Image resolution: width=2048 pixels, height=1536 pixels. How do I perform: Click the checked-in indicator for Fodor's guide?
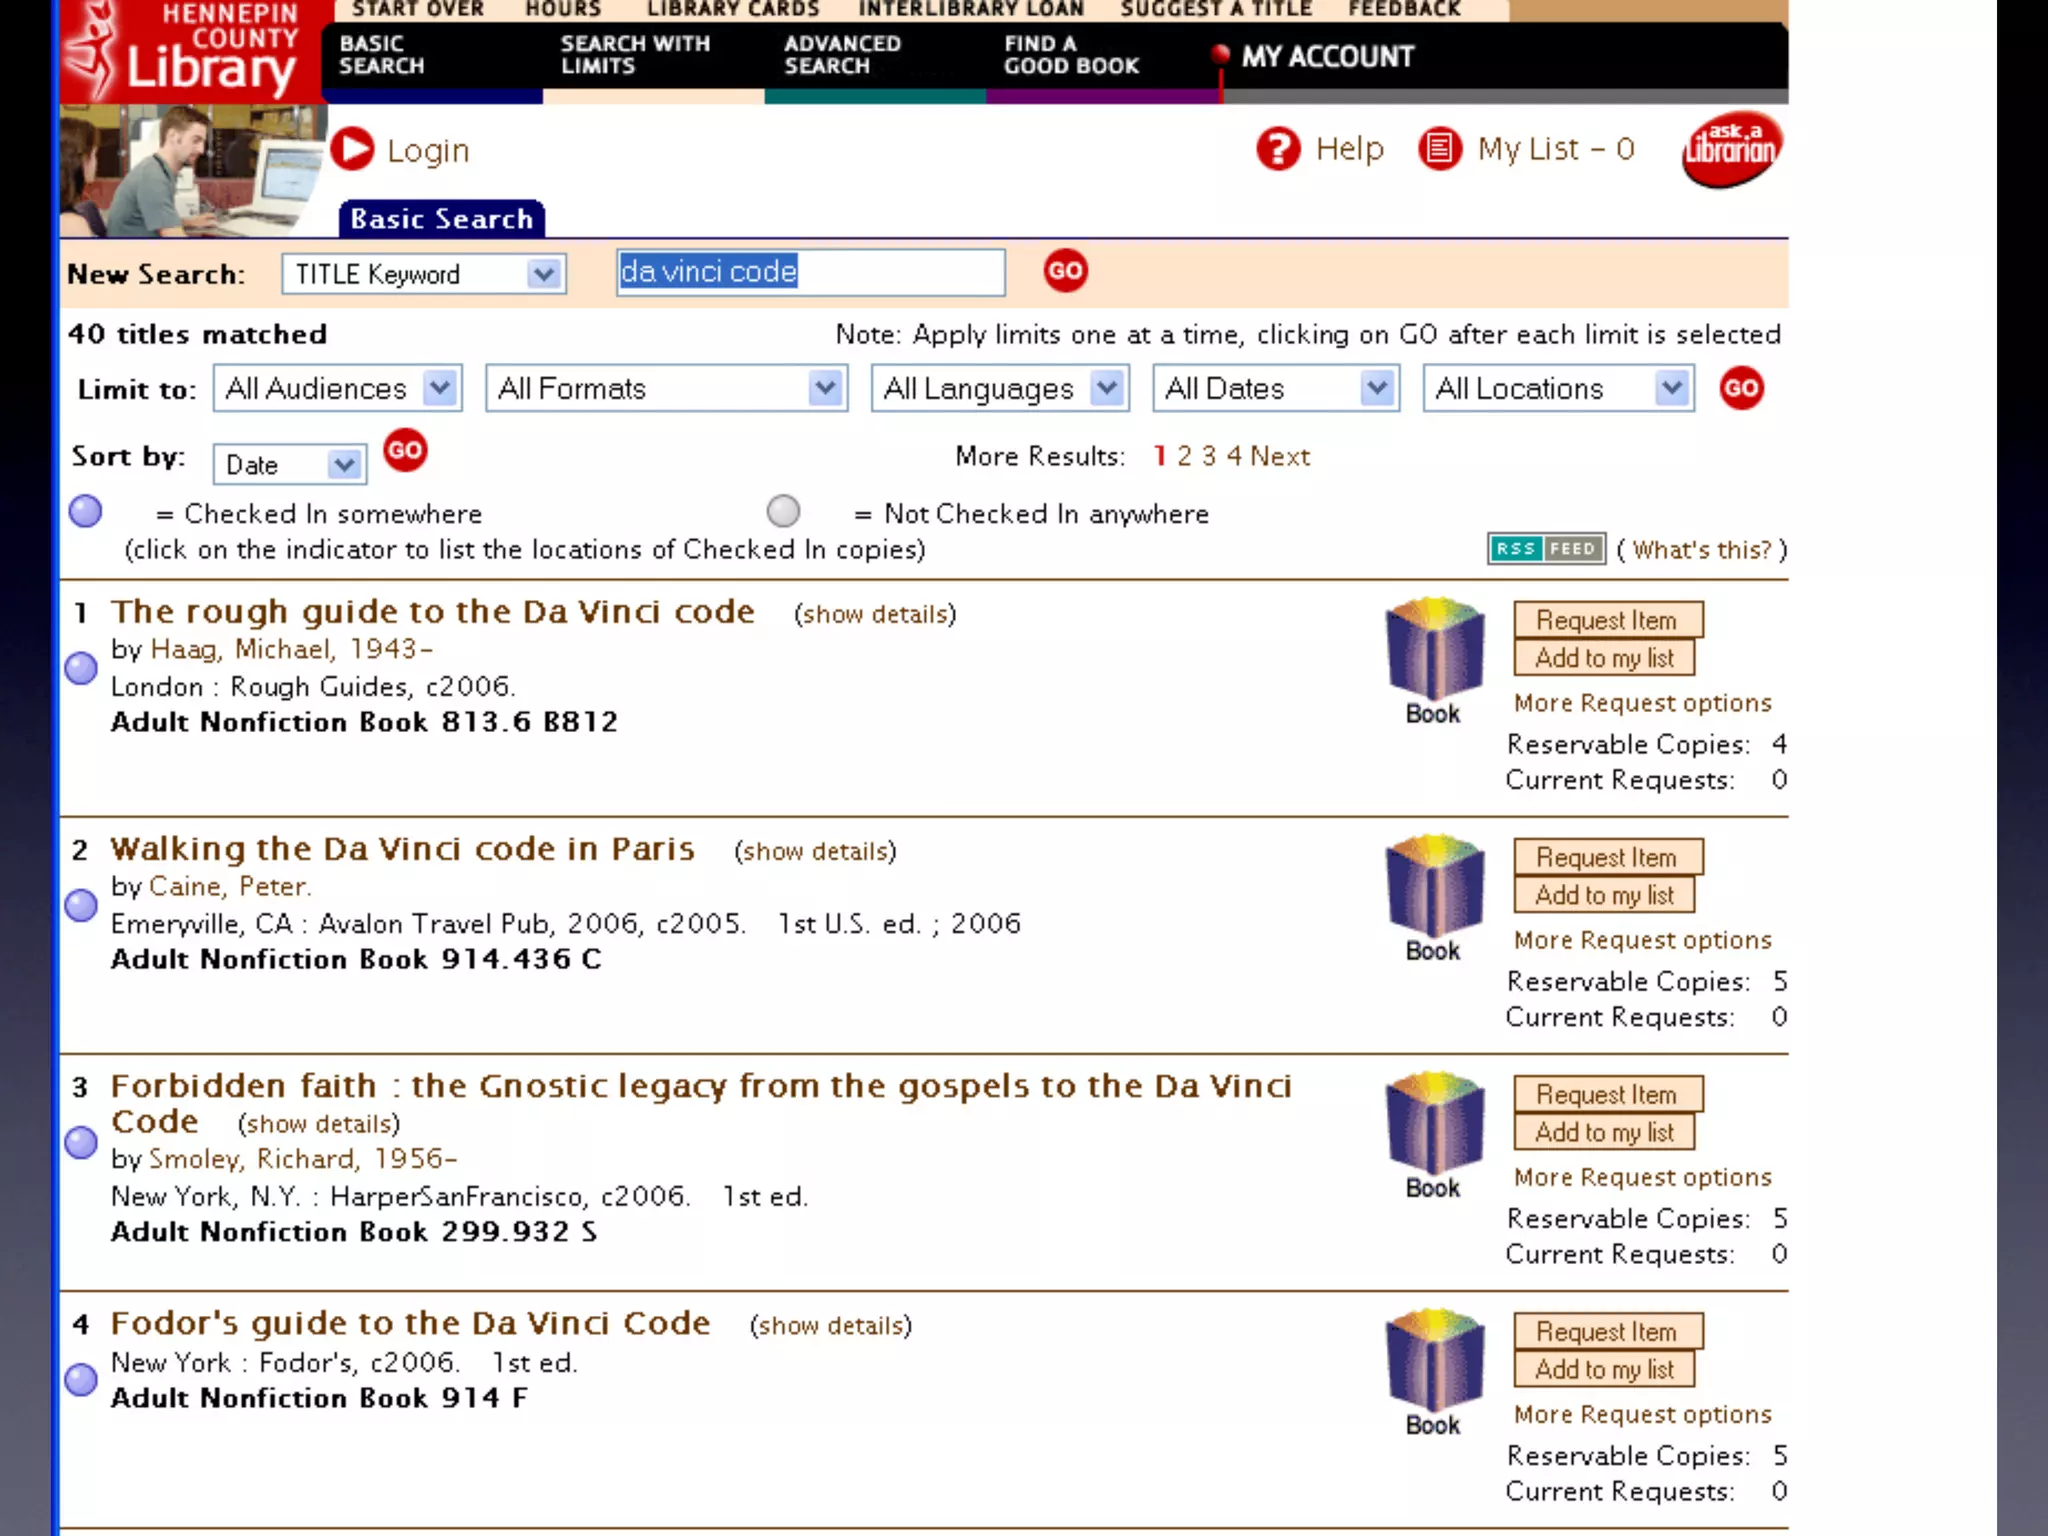(x=81, y=1380)
